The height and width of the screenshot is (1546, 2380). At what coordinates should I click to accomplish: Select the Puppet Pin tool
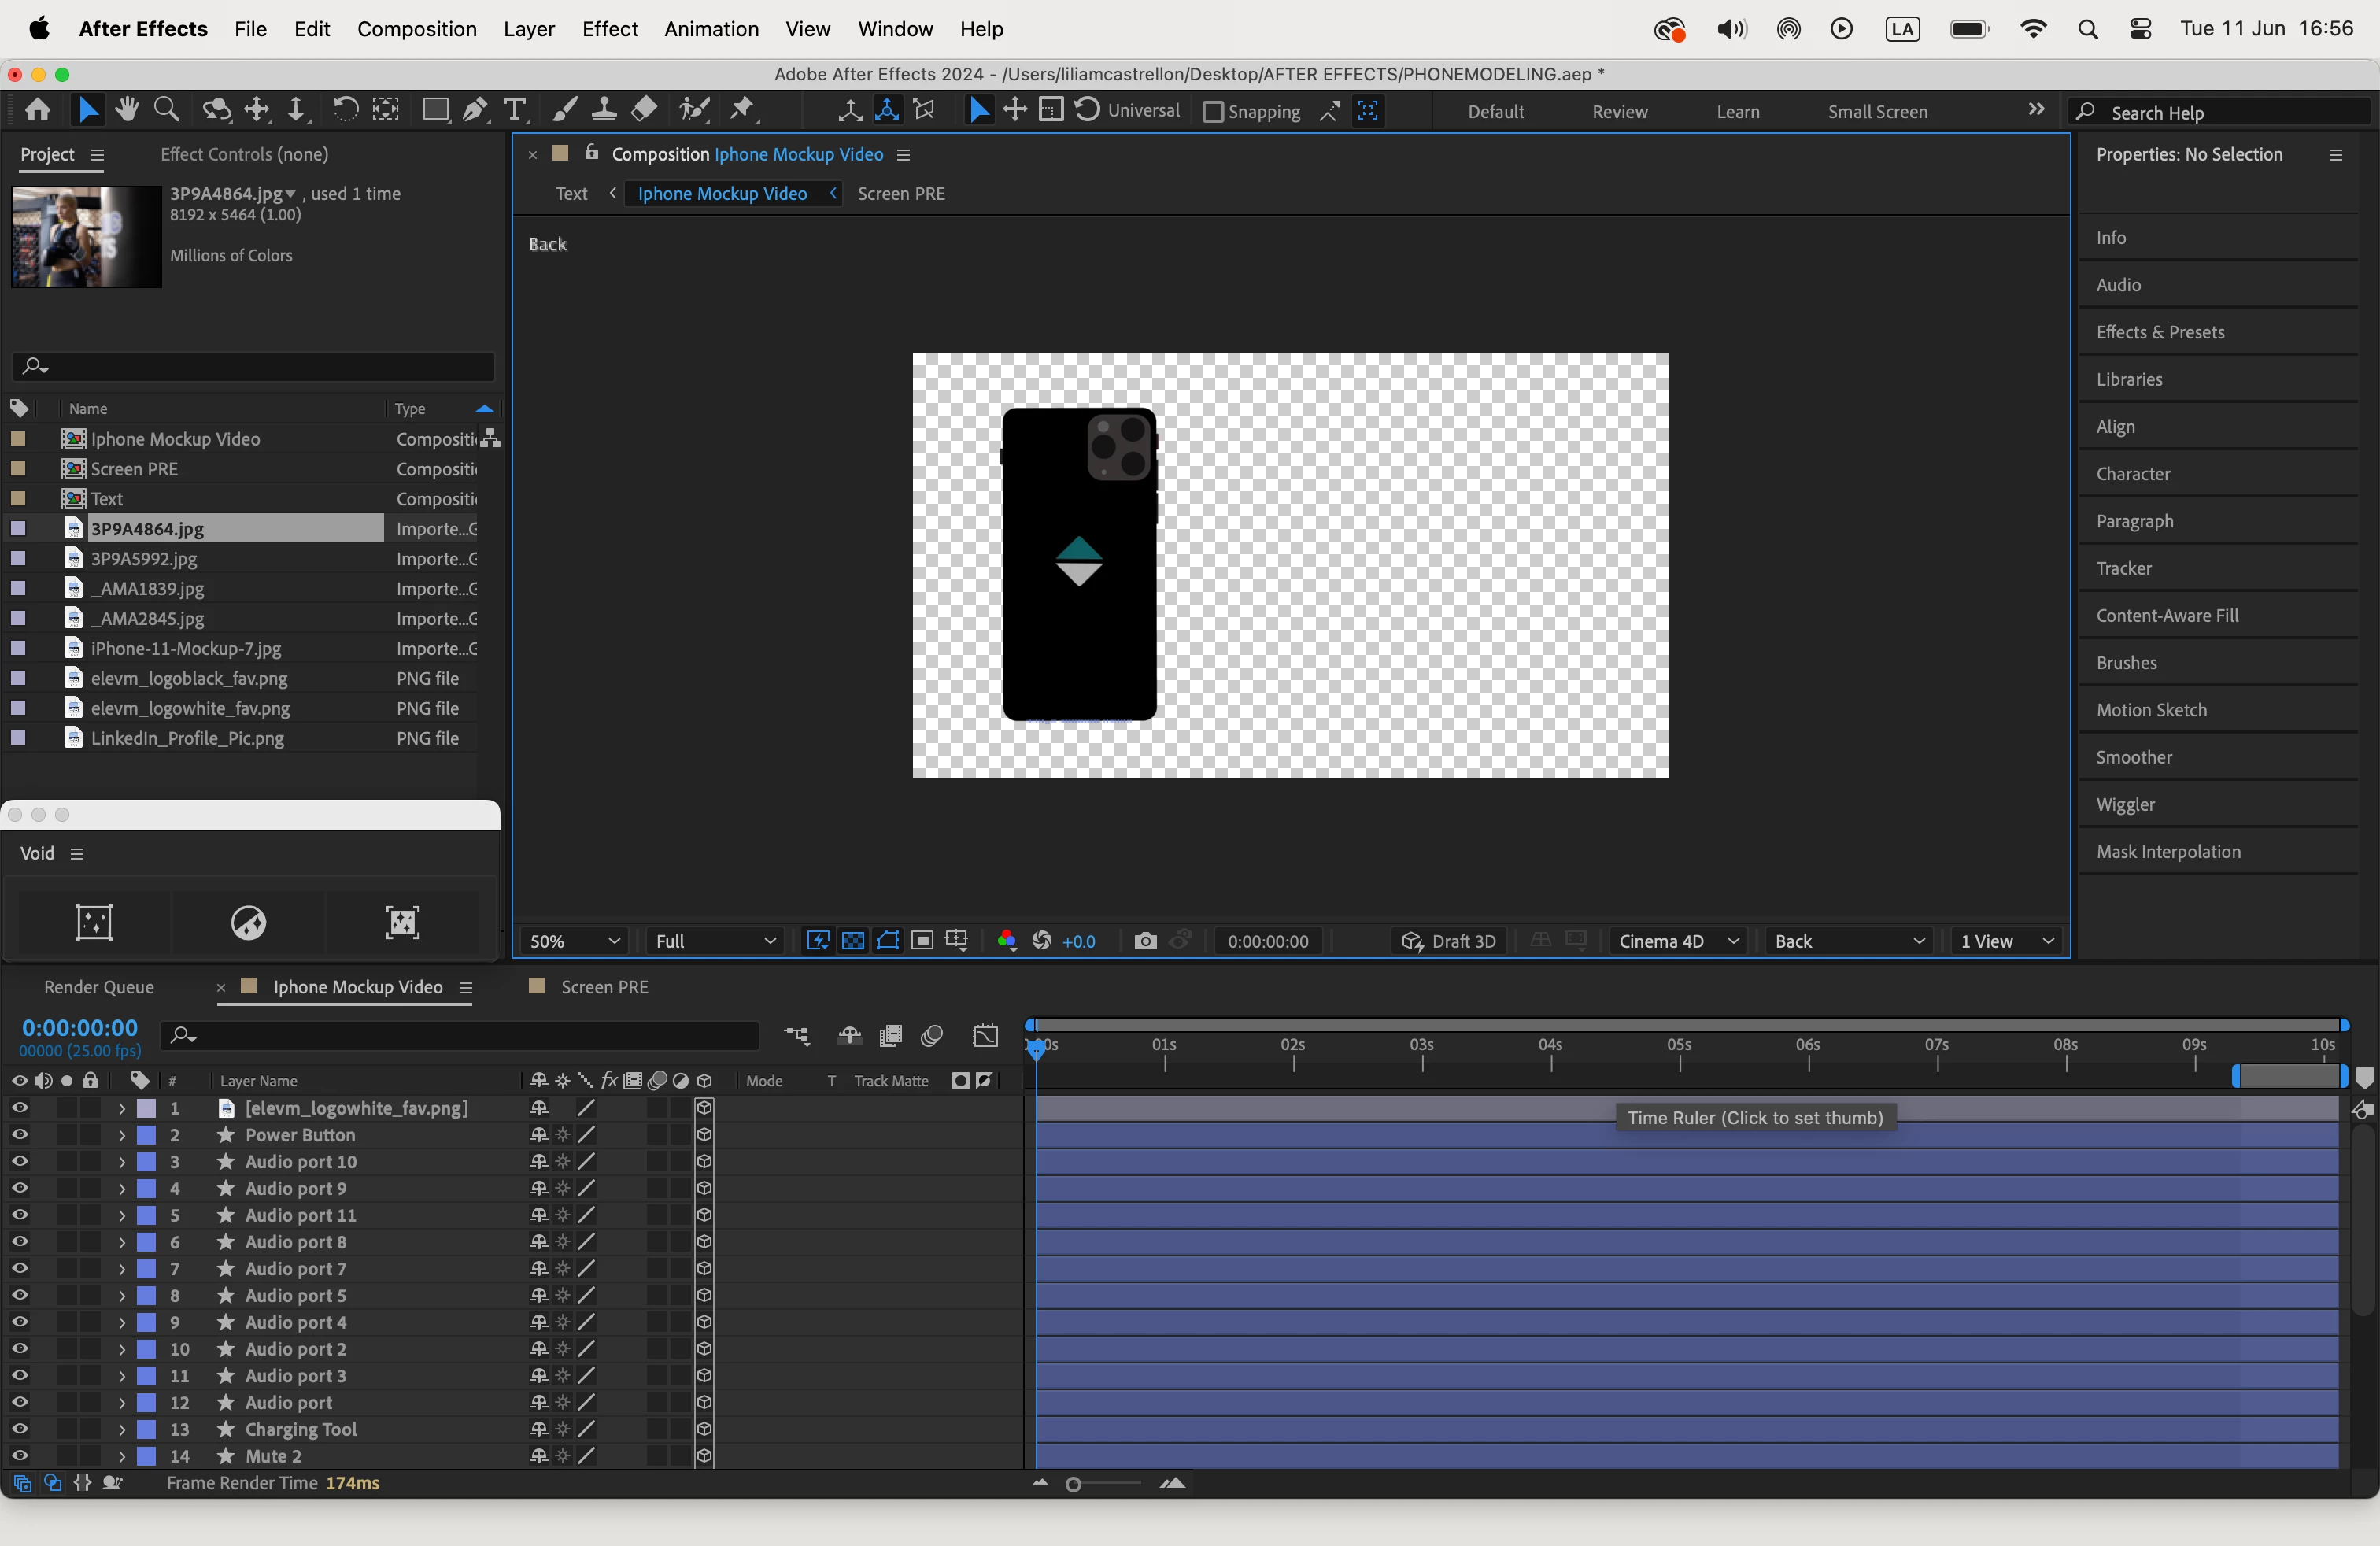click(x=743, y=110)
